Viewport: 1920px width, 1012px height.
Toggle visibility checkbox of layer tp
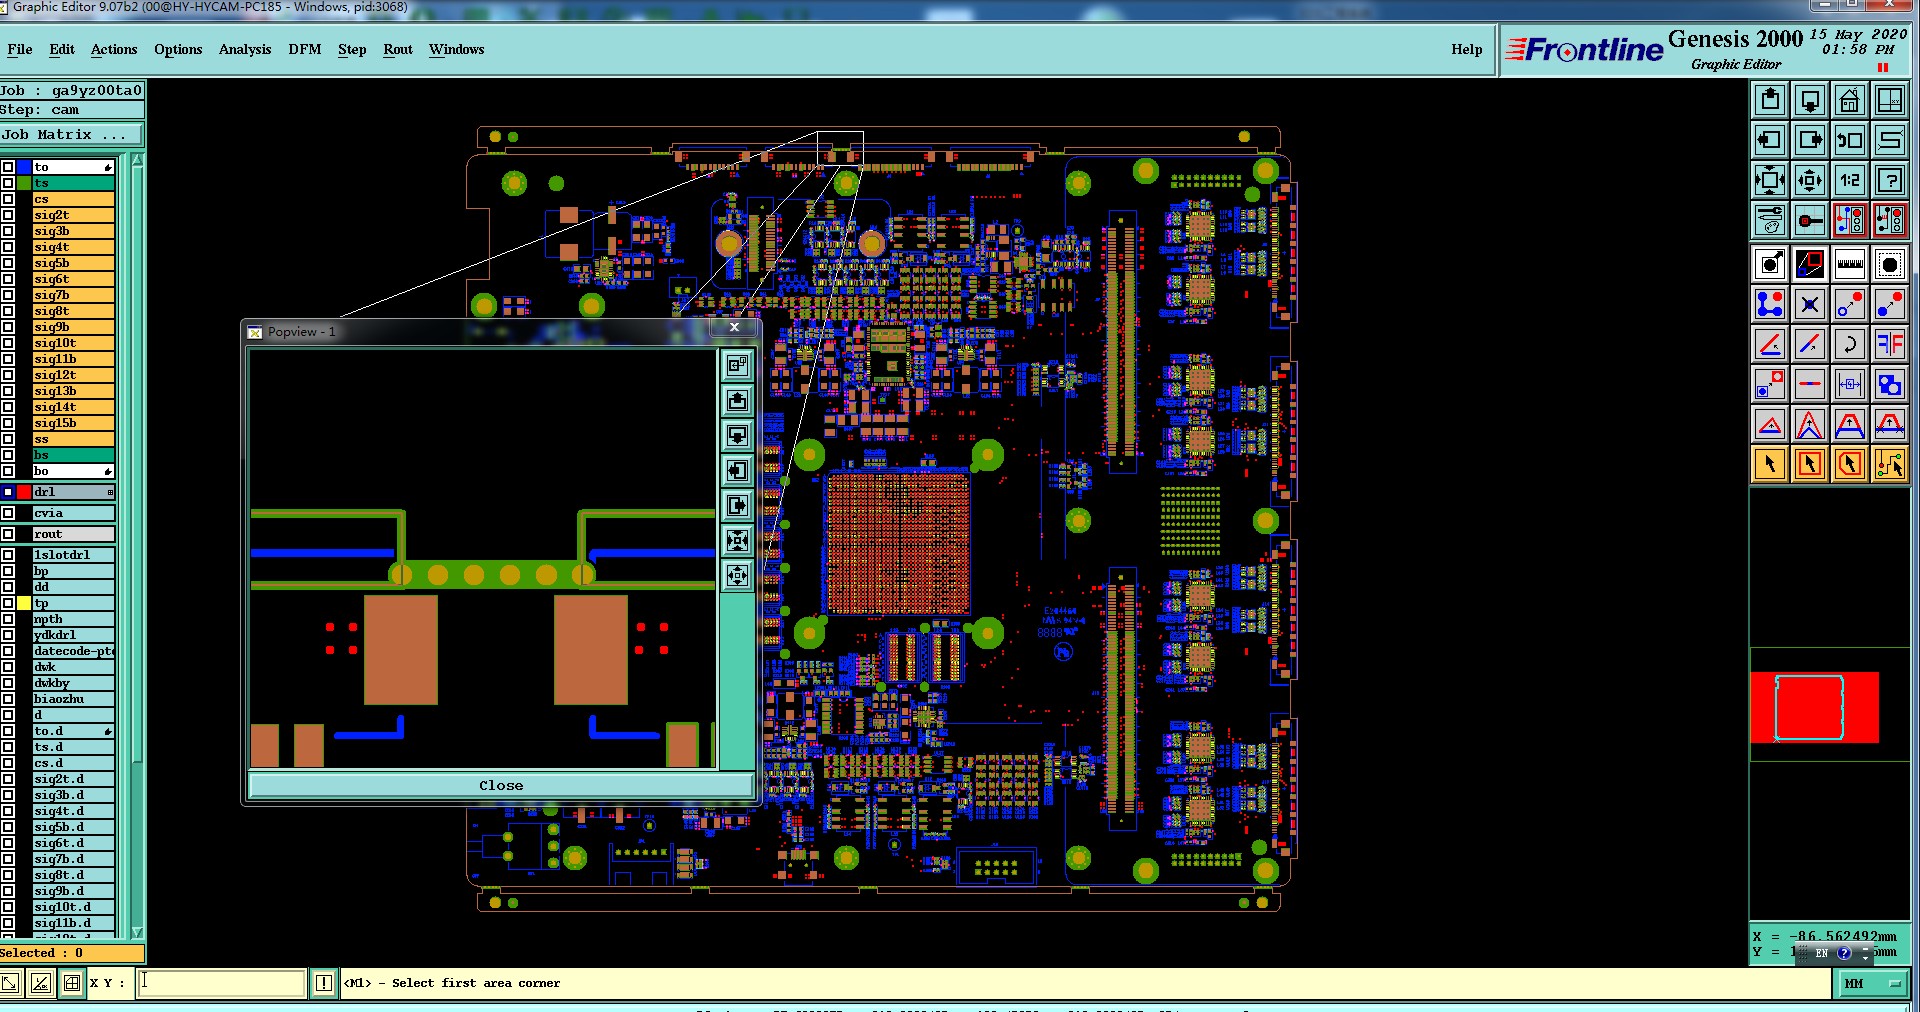8,603
